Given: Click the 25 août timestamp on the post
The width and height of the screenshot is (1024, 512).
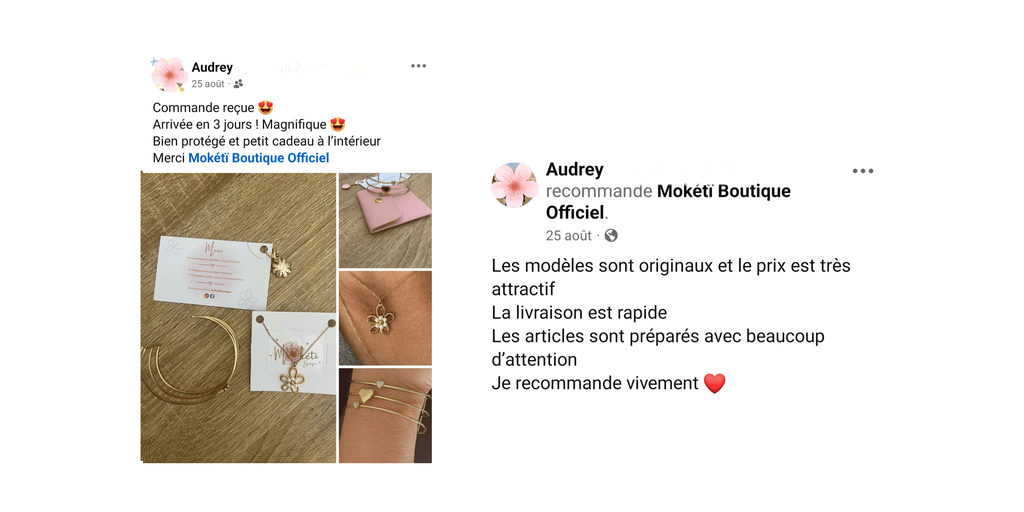Looking at the screenshot, I should (x=208, y=84).
